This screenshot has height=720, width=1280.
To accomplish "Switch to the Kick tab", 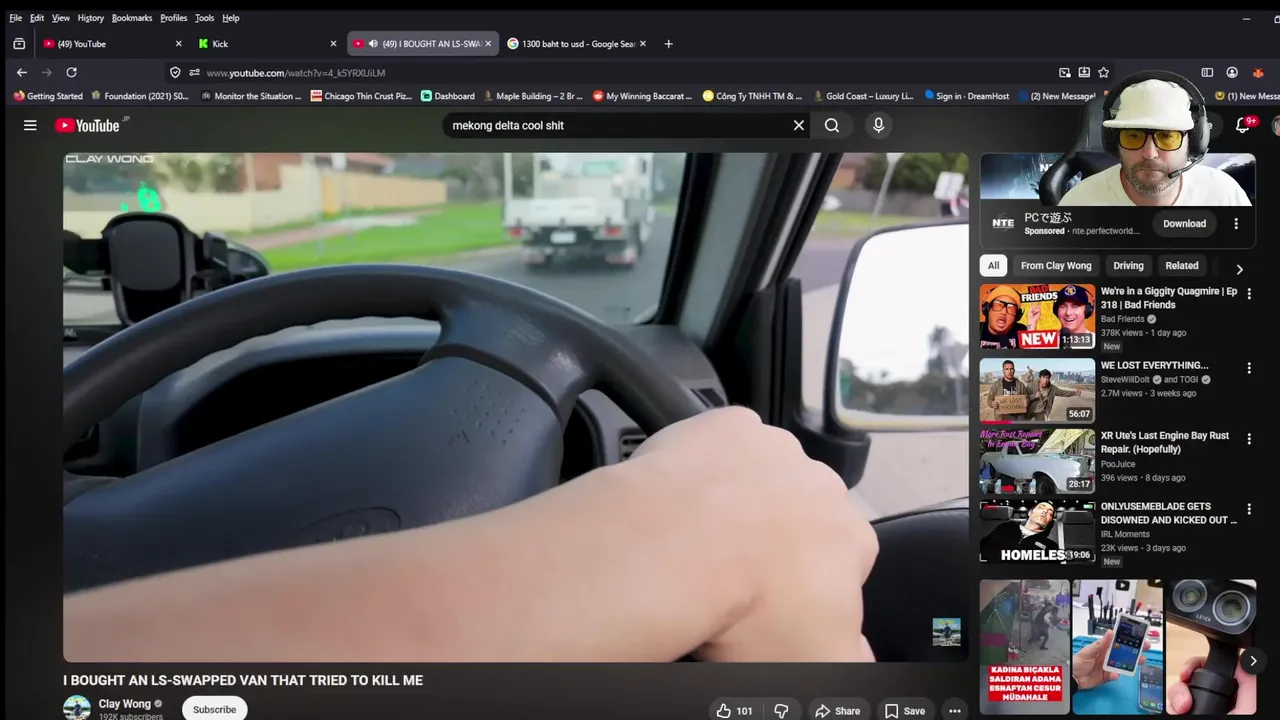I will [x=267, y=44].
